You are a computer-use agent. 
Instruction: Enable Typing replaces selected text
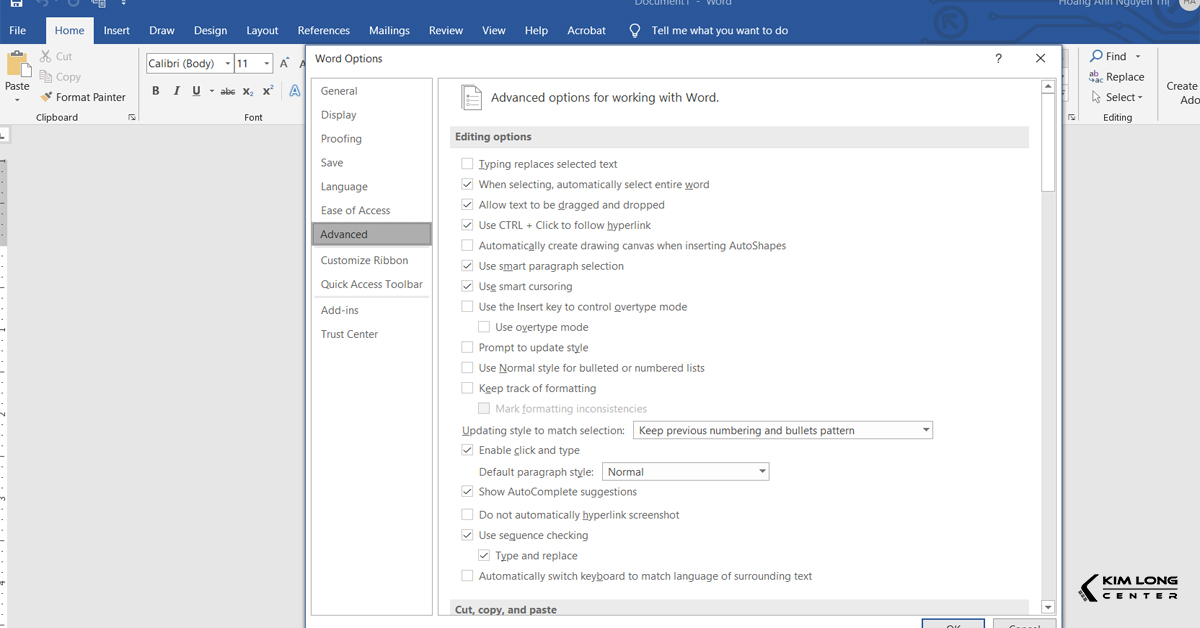(x=467, y=164)
